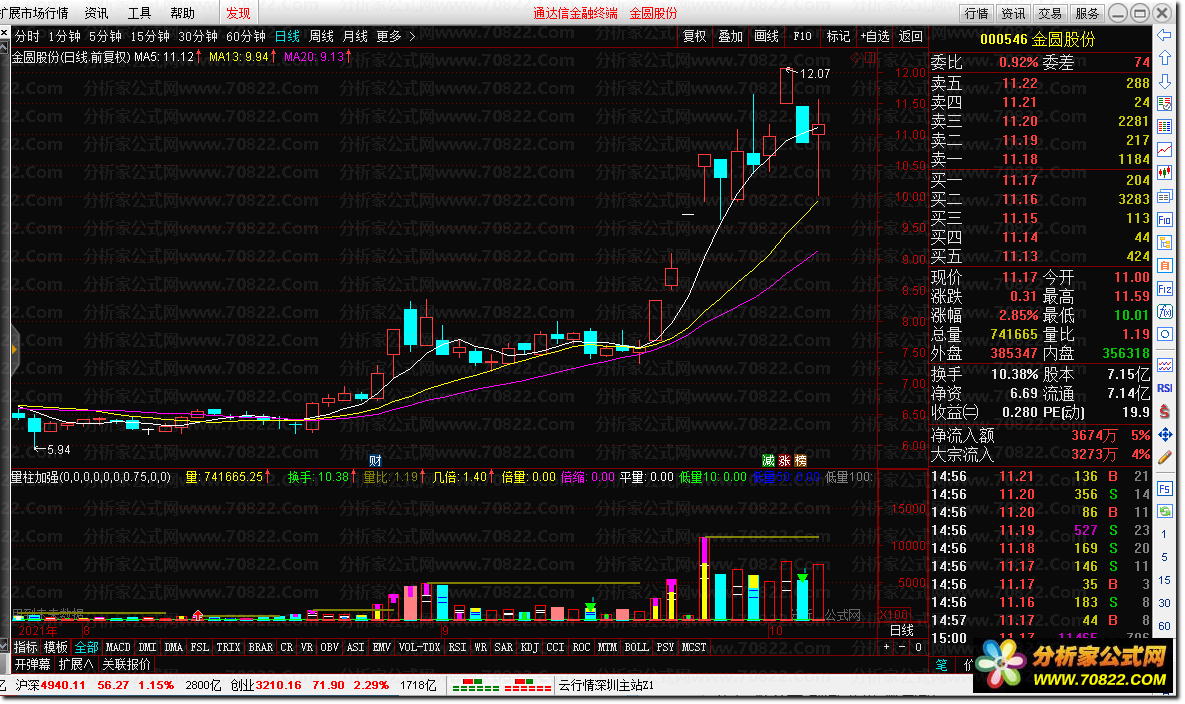Click the 服务 button at top right
Screen dimensions: 1185x704
pyautogui.click(x=1087, y=14)
